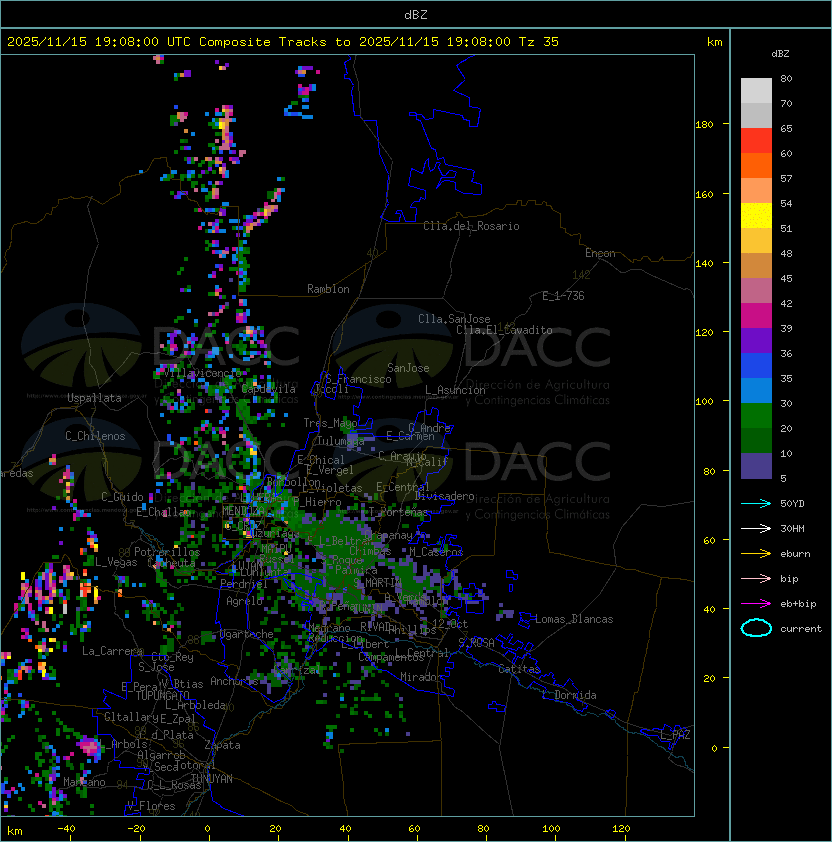Click the 'Agrelo' map label
The height and width of the screenshot is (842, 832).
(x=244, y=601)
